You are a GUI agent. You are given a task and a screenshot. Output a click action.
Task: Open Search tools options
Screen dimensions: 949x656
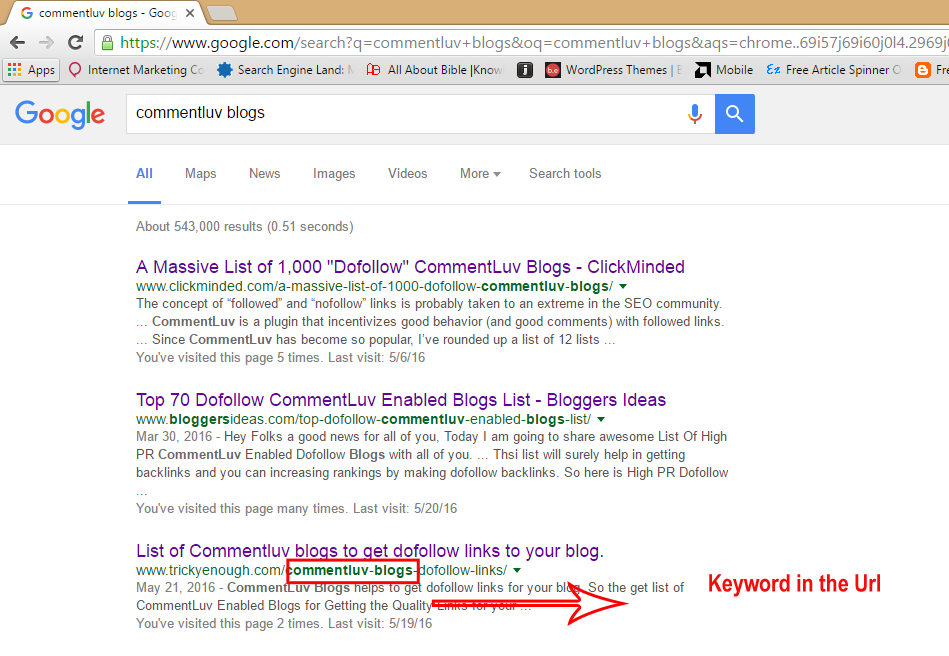[x=565, y=174]
